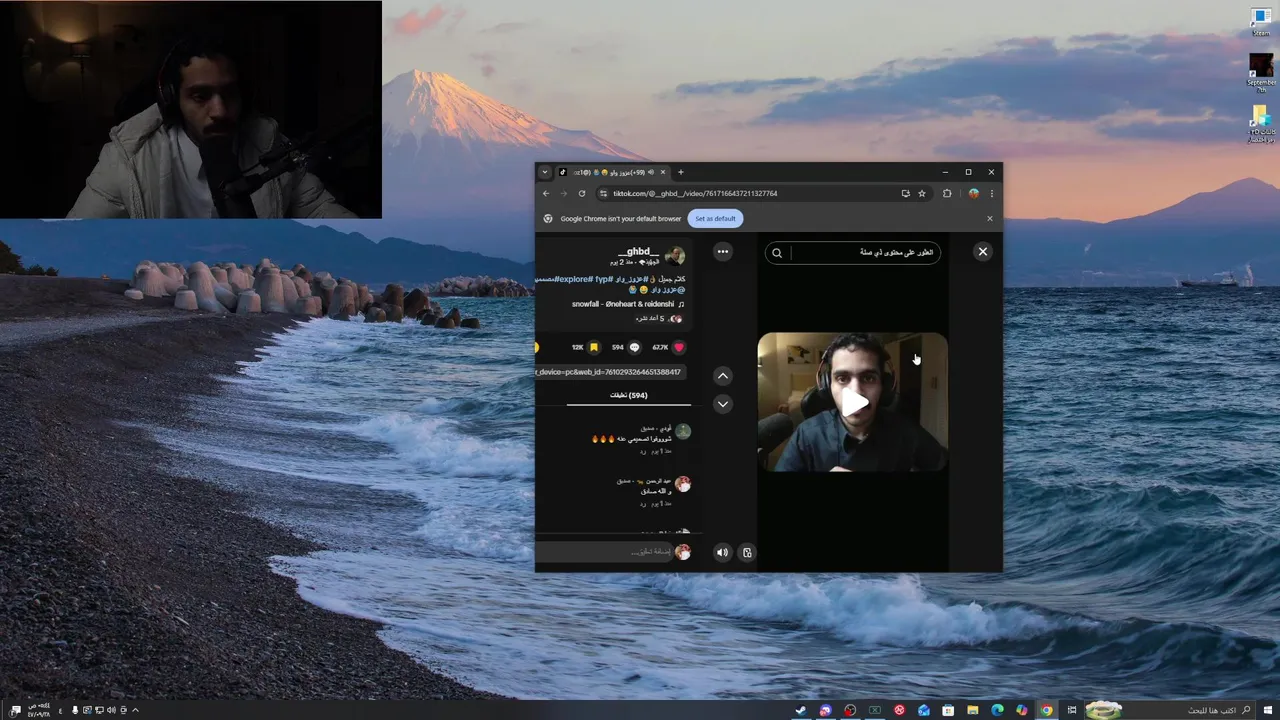Click the taskbar search box
This screenshot has height=720, width=1280.
tap(1168, 710)
